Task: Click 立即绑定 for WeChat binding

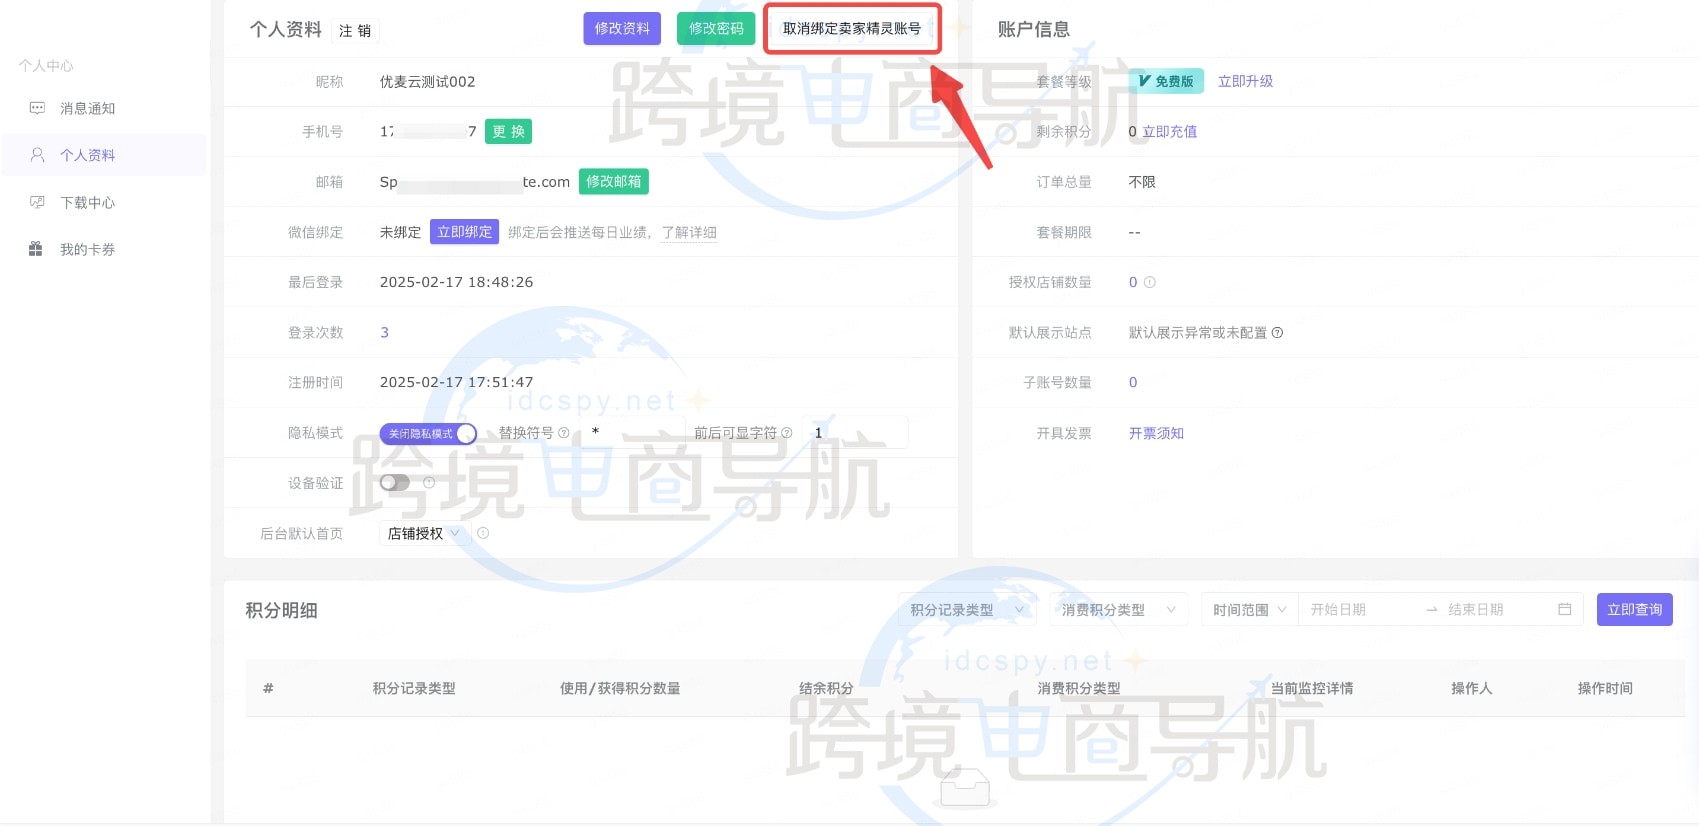Action: click(x=464, y=232)
